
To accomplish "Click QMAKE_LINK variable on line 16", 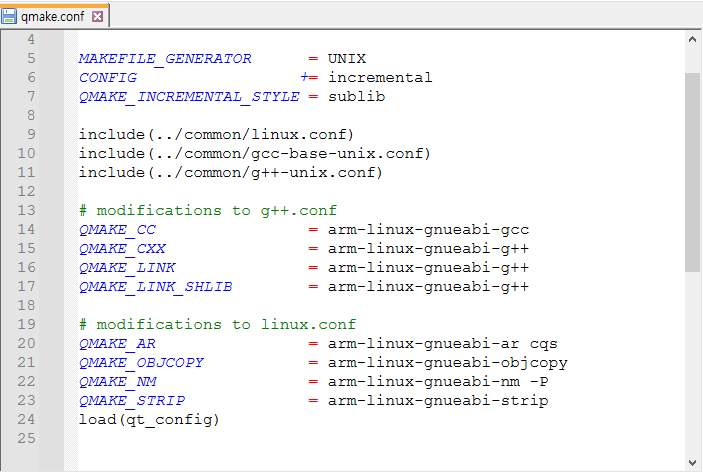I will pos(127,268).
